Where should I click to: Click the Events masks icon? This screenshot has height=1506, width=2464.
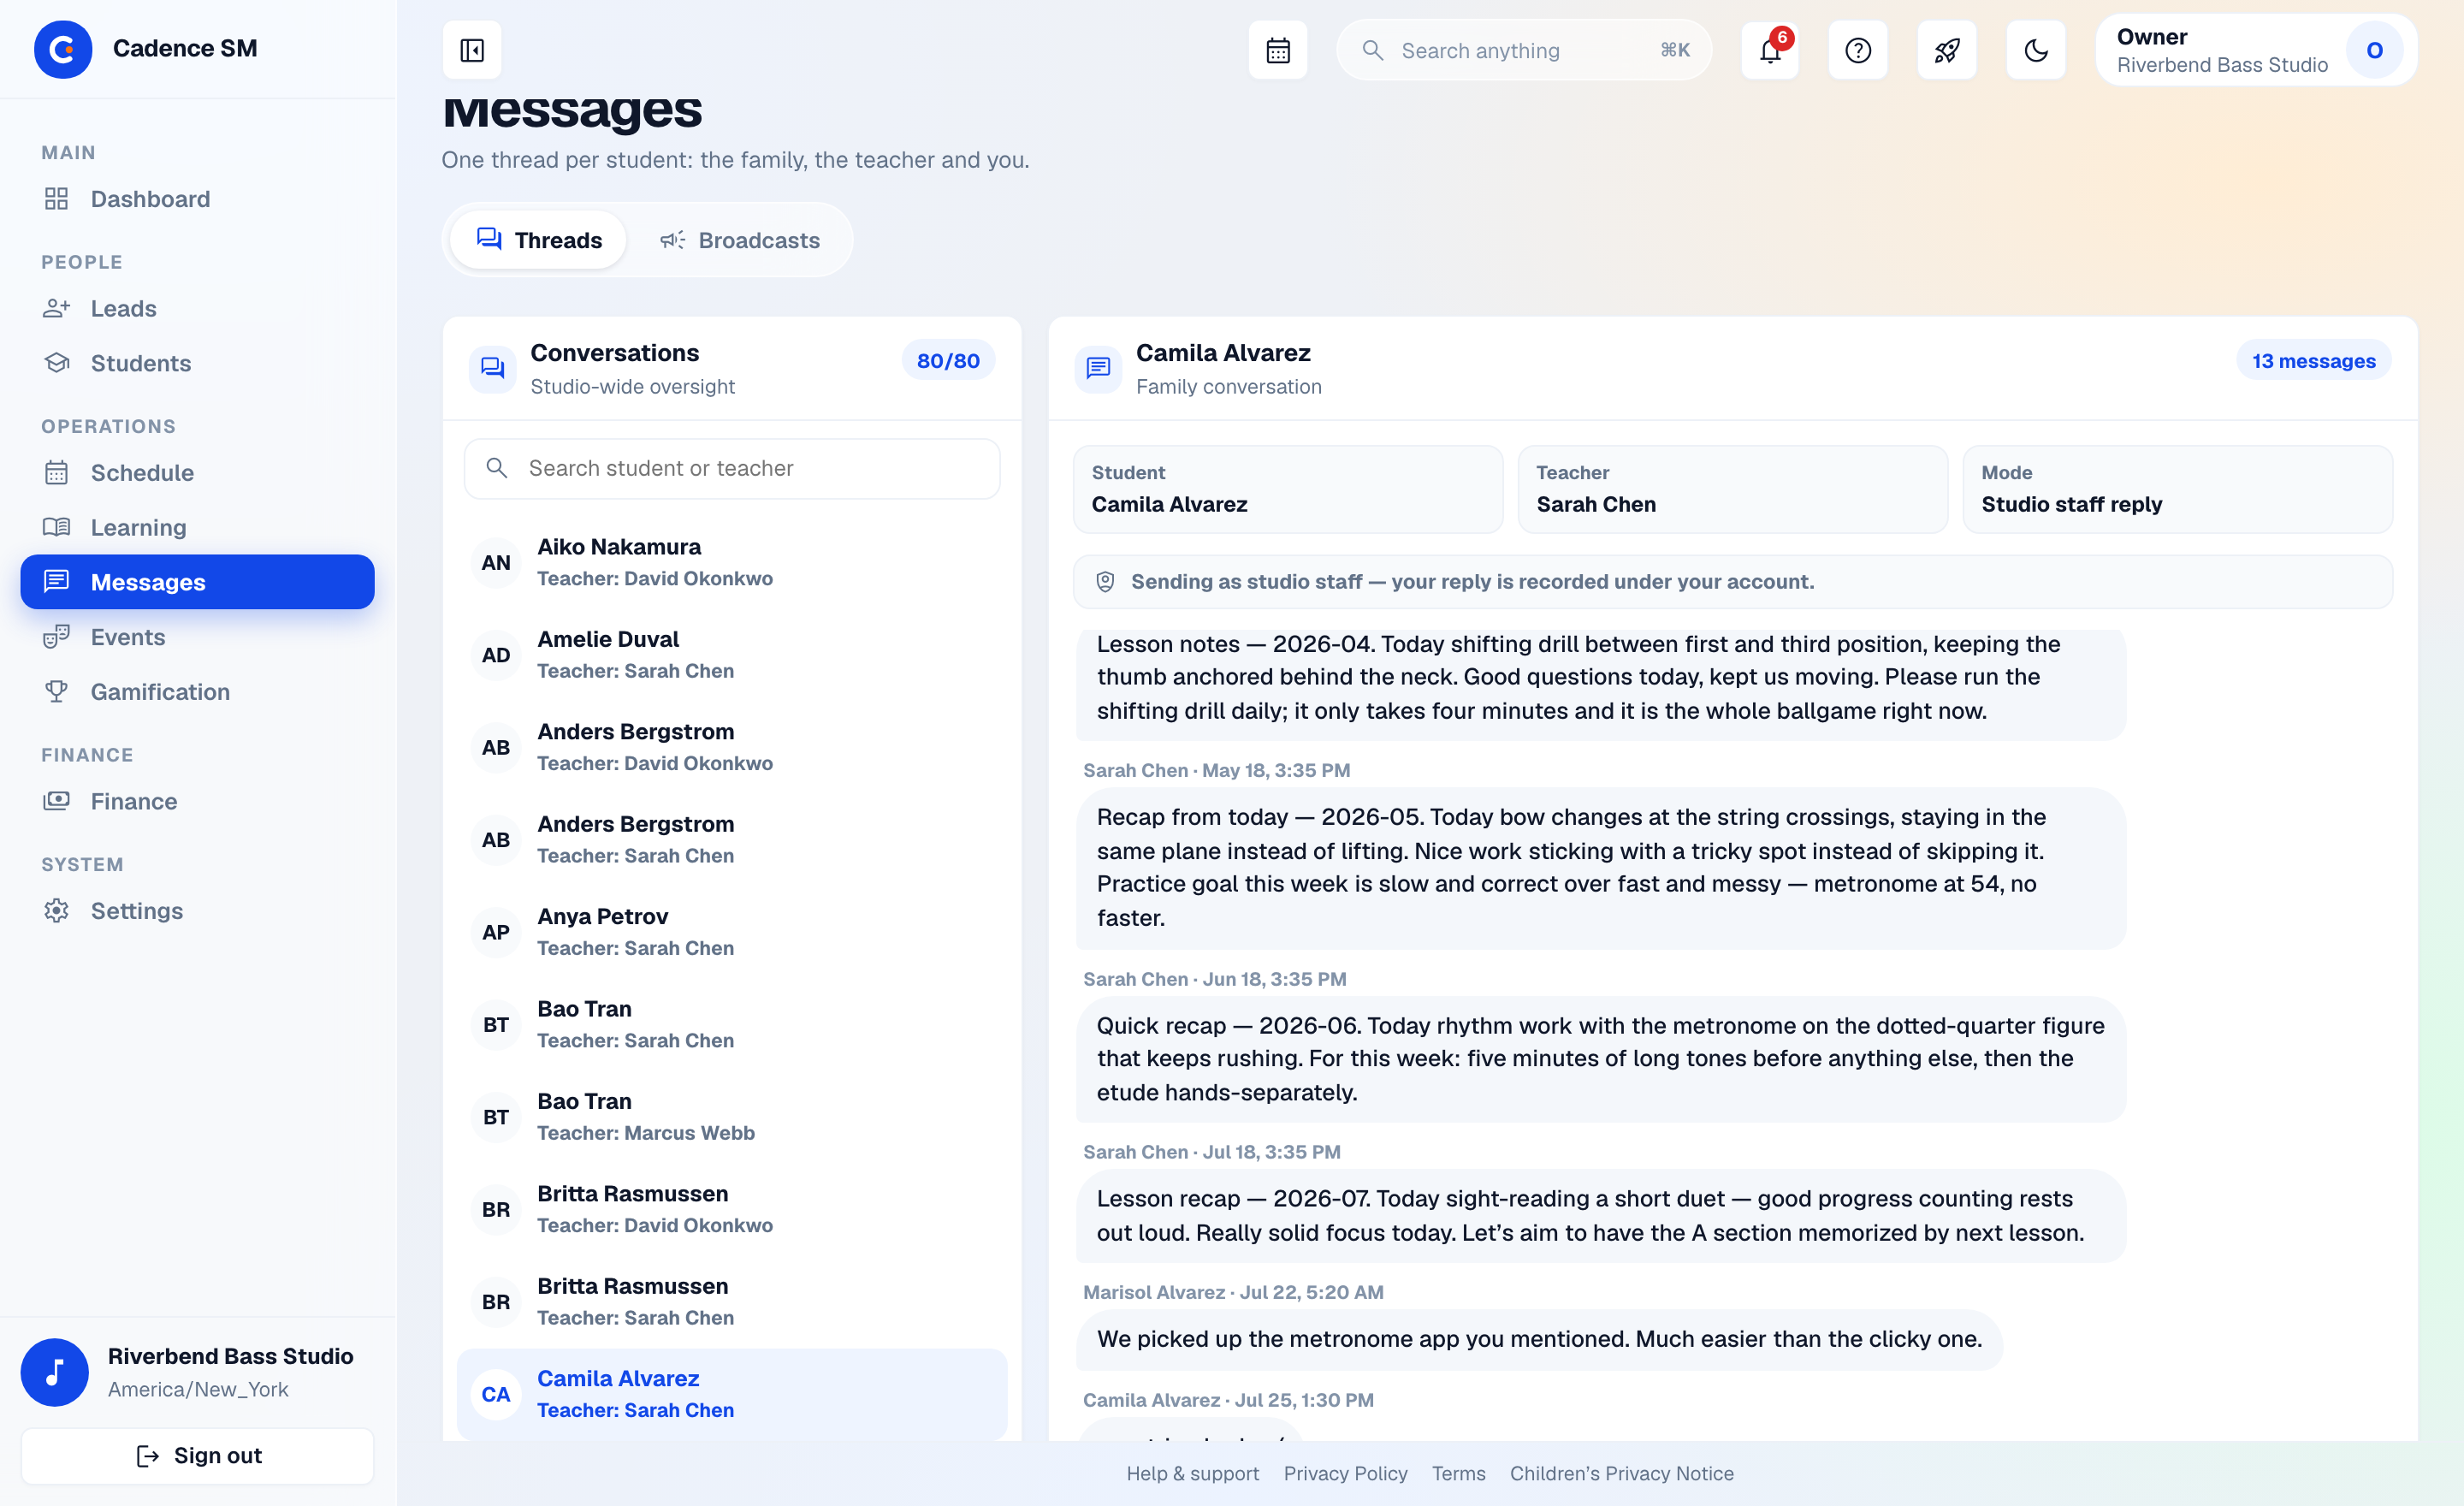pos(57,637)
